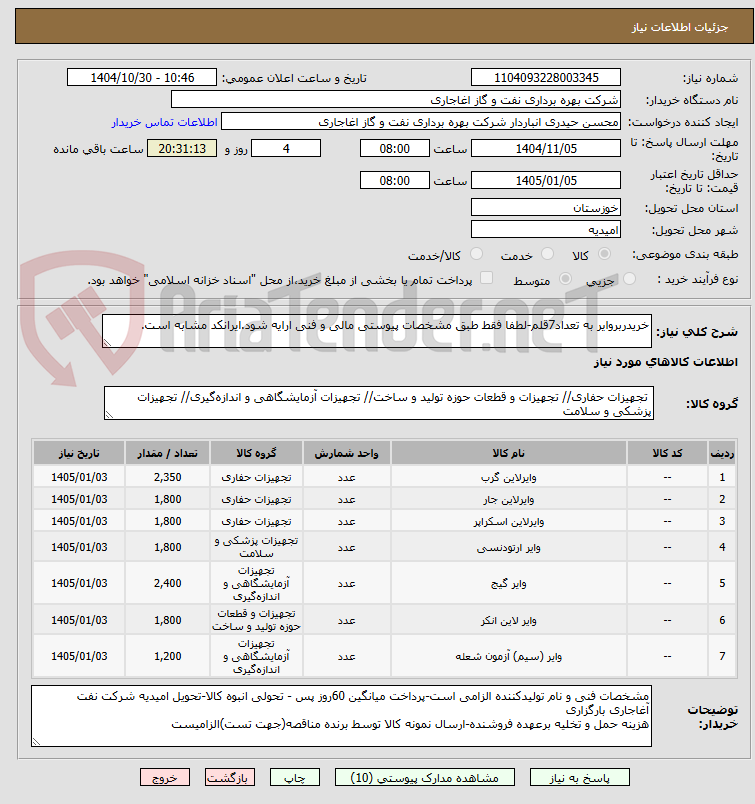Click the پاسخ به نیاز button
The image size is (755, 804).
(580, 777)
